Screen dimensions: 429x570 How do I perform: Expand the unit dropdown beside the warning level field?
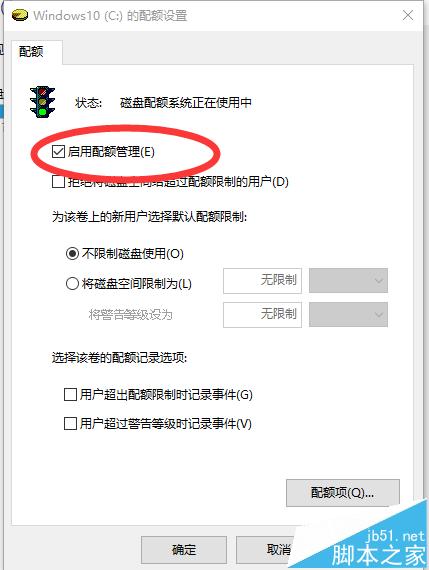pos(348,314)
